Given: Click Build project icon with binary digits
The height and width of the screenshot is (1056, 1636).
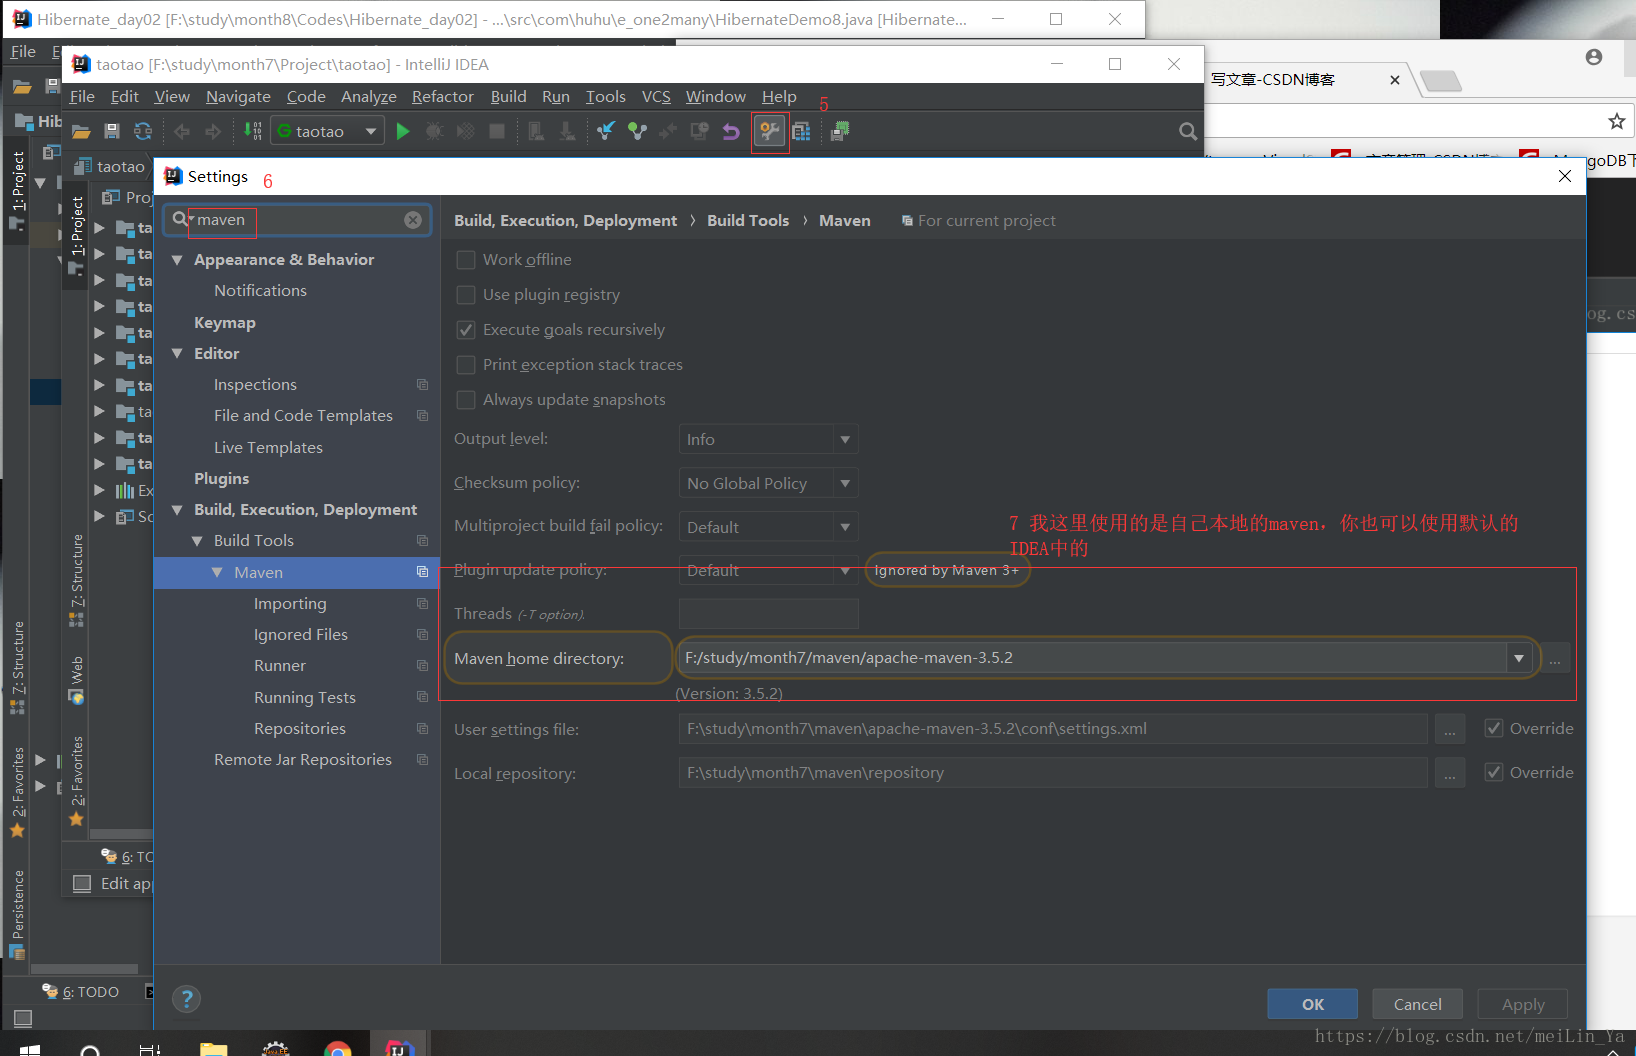Looking at the screenshot, I should click(253, 131).
